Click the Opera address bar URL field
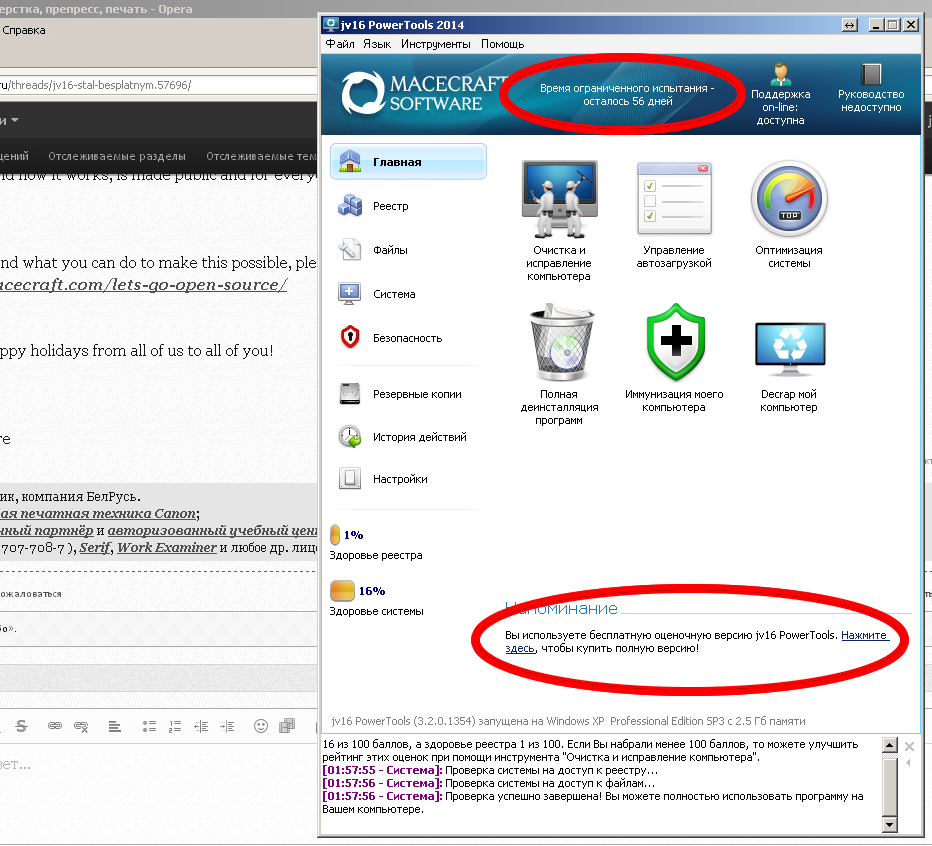The height and width of the screenshot is (846, 932). pos(158,85)
